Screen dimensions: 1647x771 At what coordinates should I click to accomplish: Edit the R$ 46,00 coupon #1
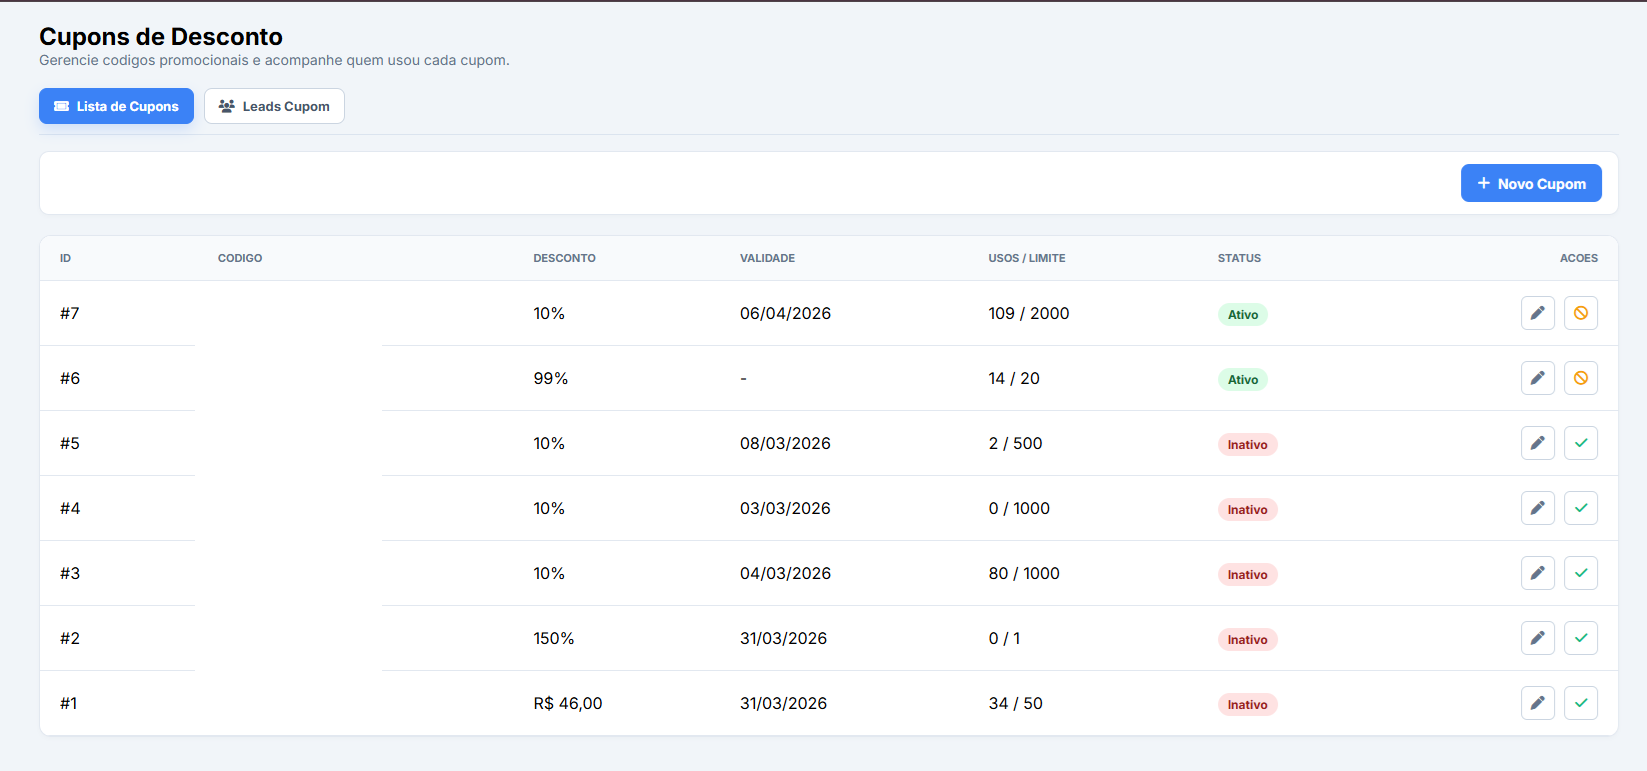pyautogui.click(x=1537, y=703)
